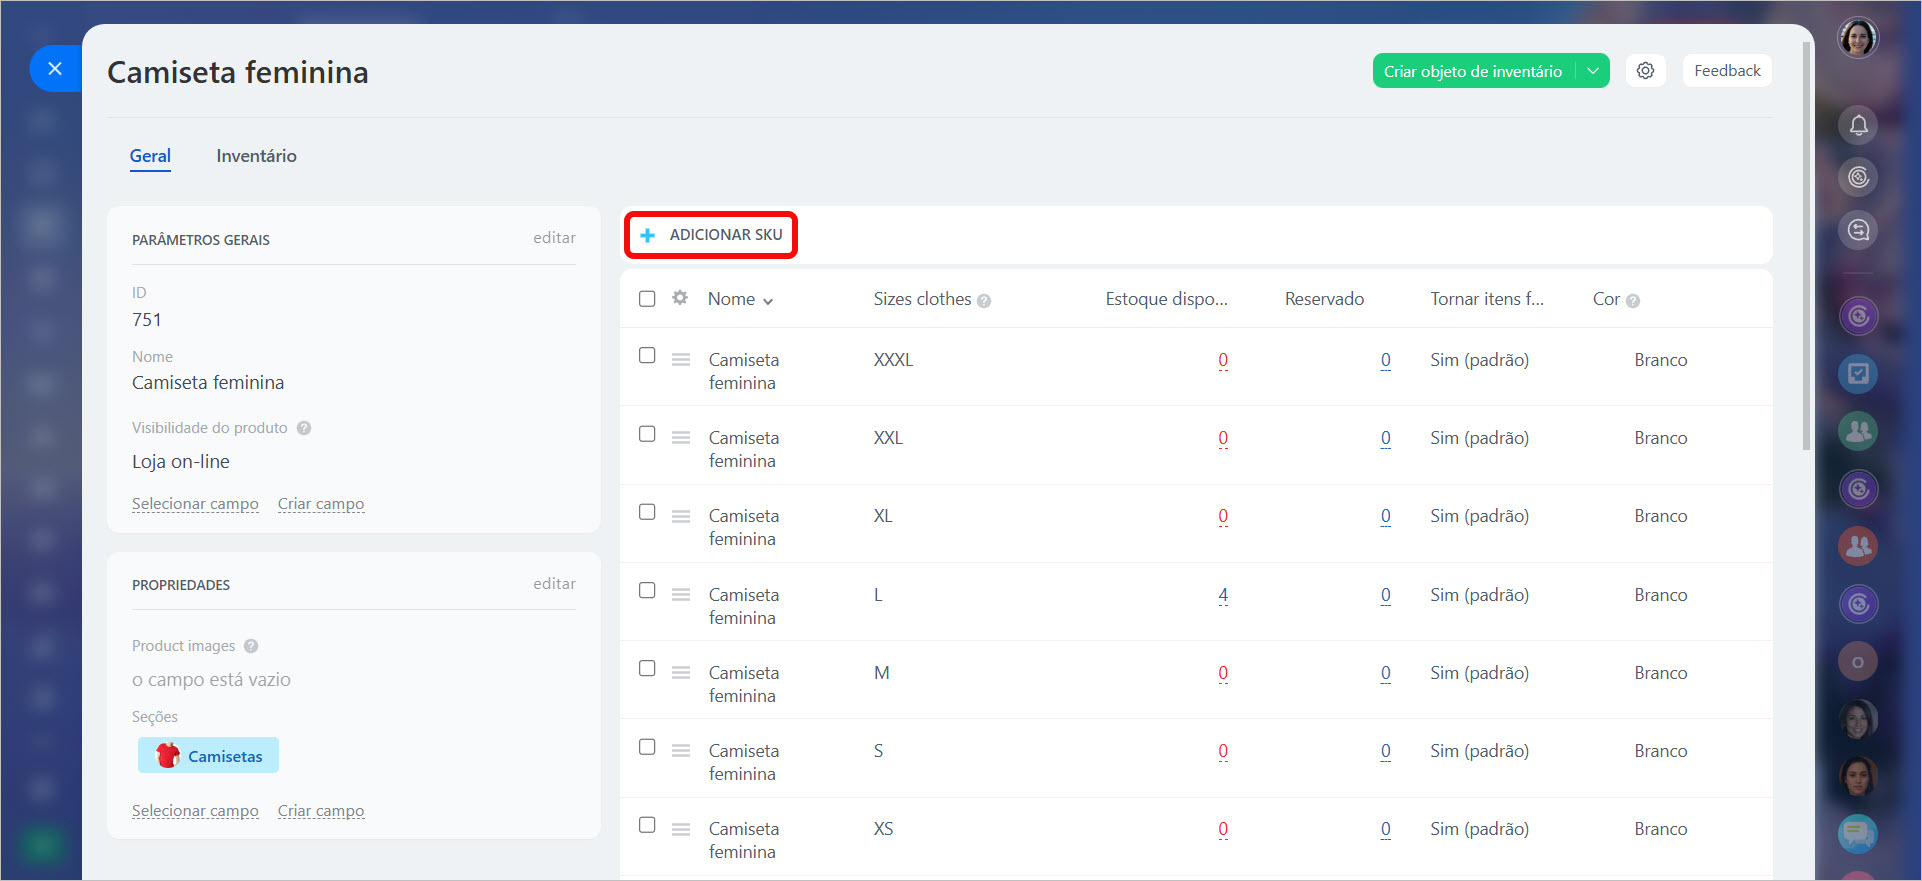Click the drag handle of the XXXL row
1922x881 pixels.
coord(681,360)
